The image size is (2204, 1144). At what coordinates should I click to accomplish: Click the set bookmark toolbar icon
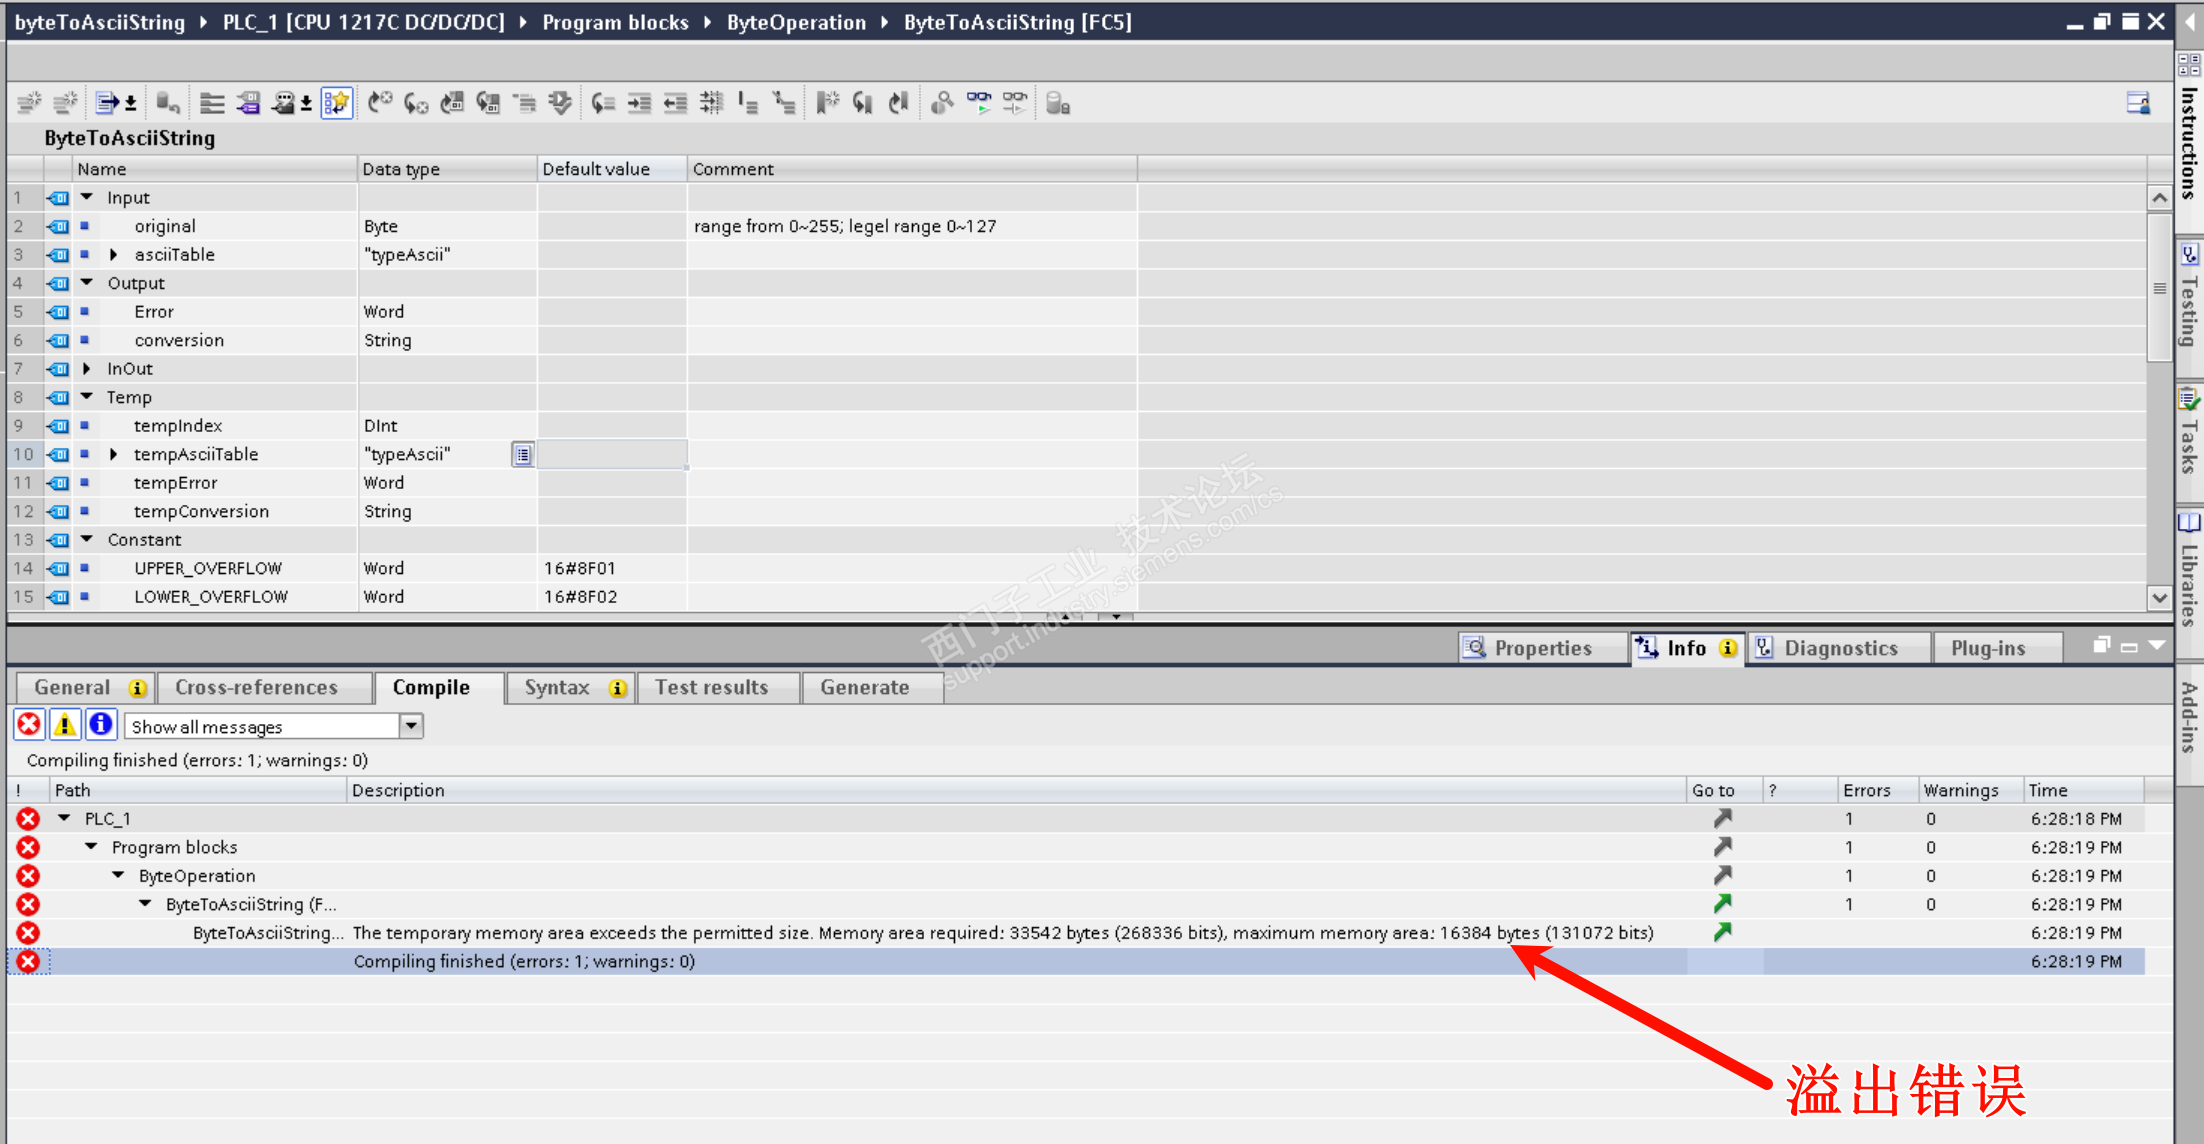(x=827, y=103)
